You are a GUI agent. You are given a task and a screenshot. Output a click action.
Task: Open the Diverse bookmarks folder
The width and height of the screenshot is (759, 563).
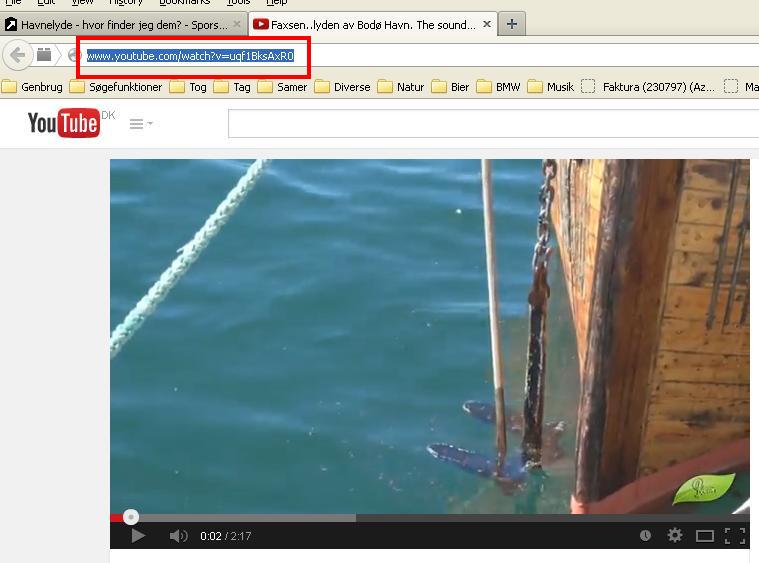[x=342, y=87]
